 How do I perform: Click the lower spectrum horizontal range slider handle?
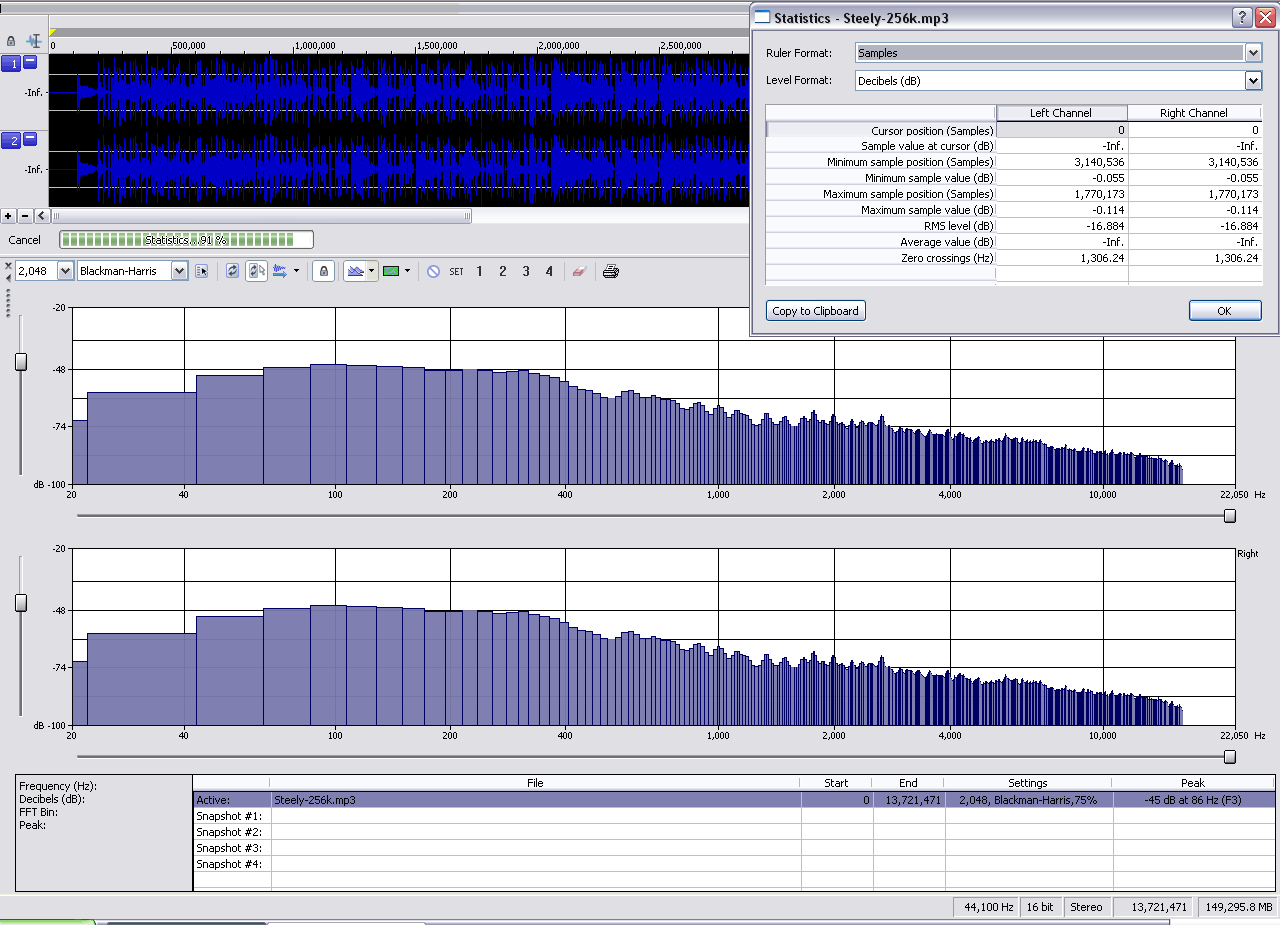click(x=1230, y=757)
